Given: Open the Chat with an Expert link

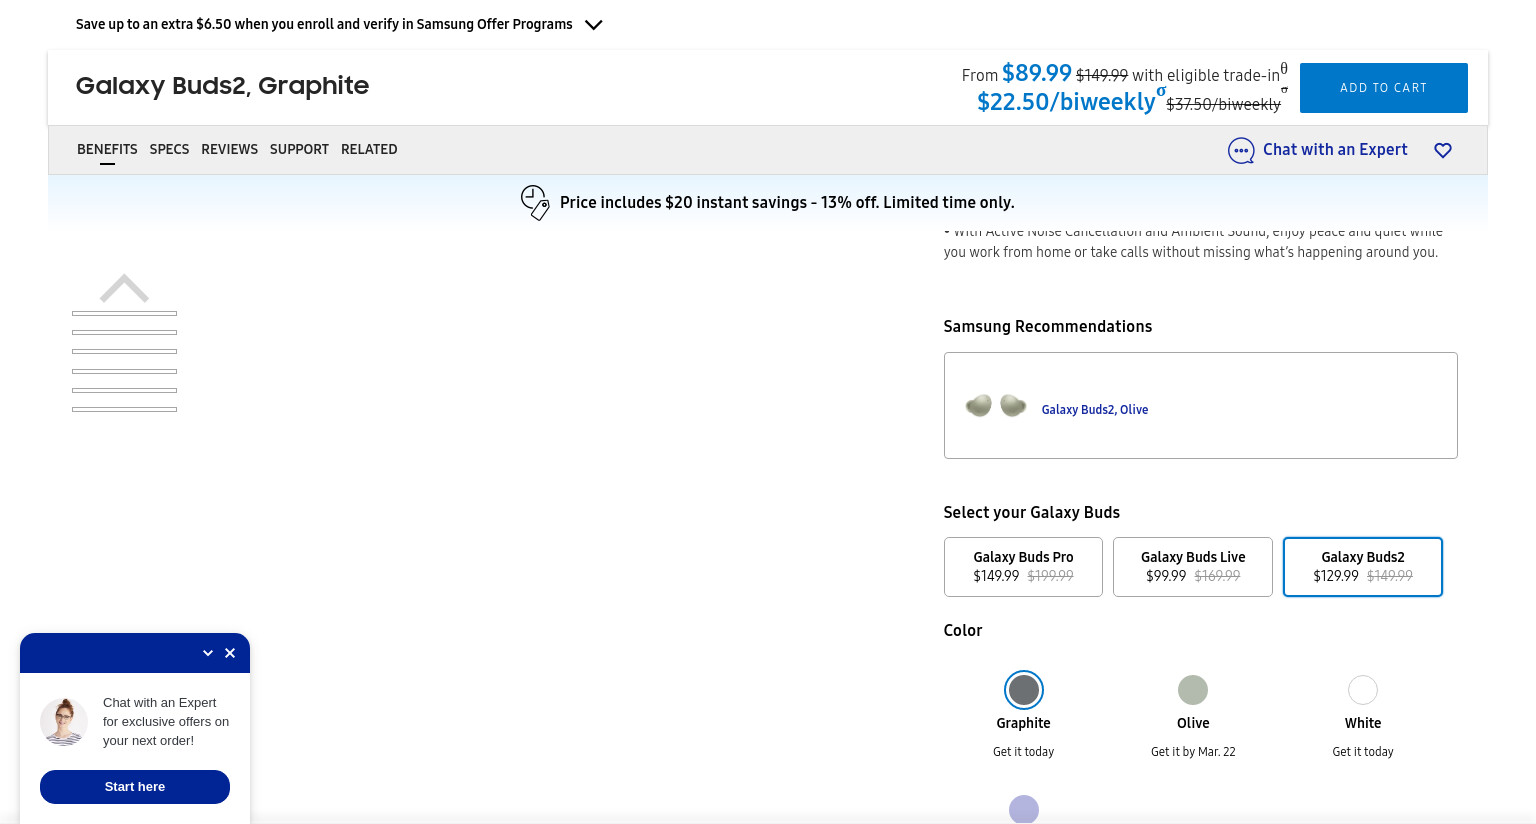Looking at the screenshot, I should pyautogui.click(x=1335, y=149).
